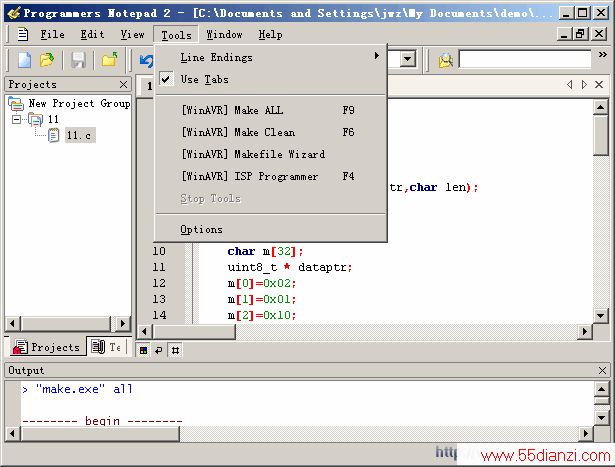This screenshot has height=467, width=615.
Task: Click the editor vertical scrollbar thumb
Action: pos(600,136)
